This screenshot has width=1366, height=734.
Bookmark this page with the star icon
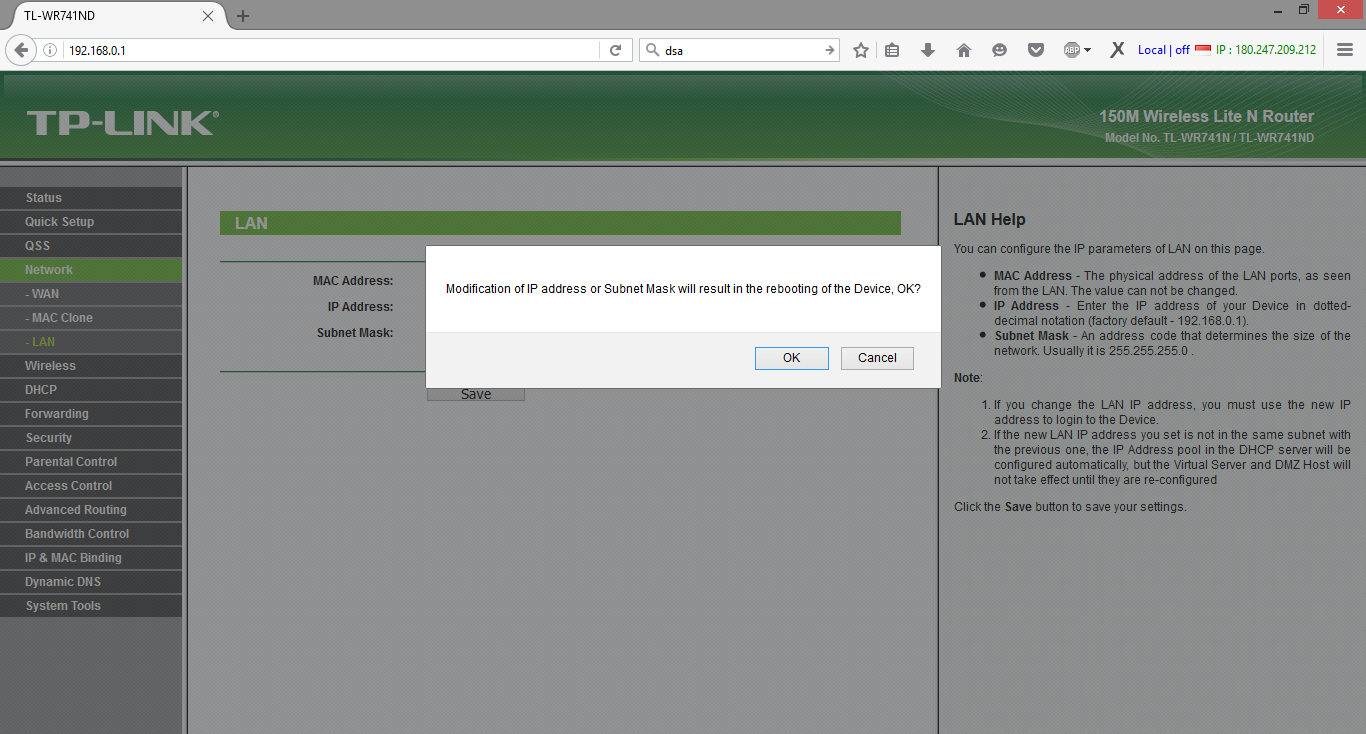[860, 50]
